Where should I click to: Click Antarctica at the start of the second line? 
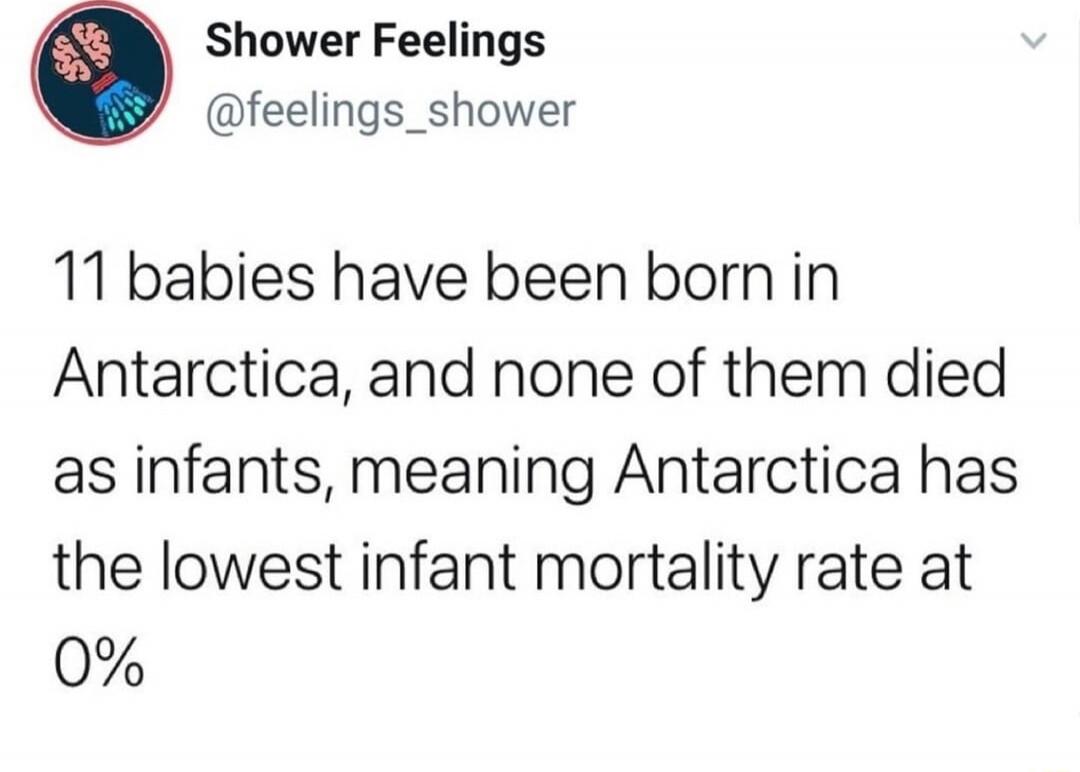point(202,375)
